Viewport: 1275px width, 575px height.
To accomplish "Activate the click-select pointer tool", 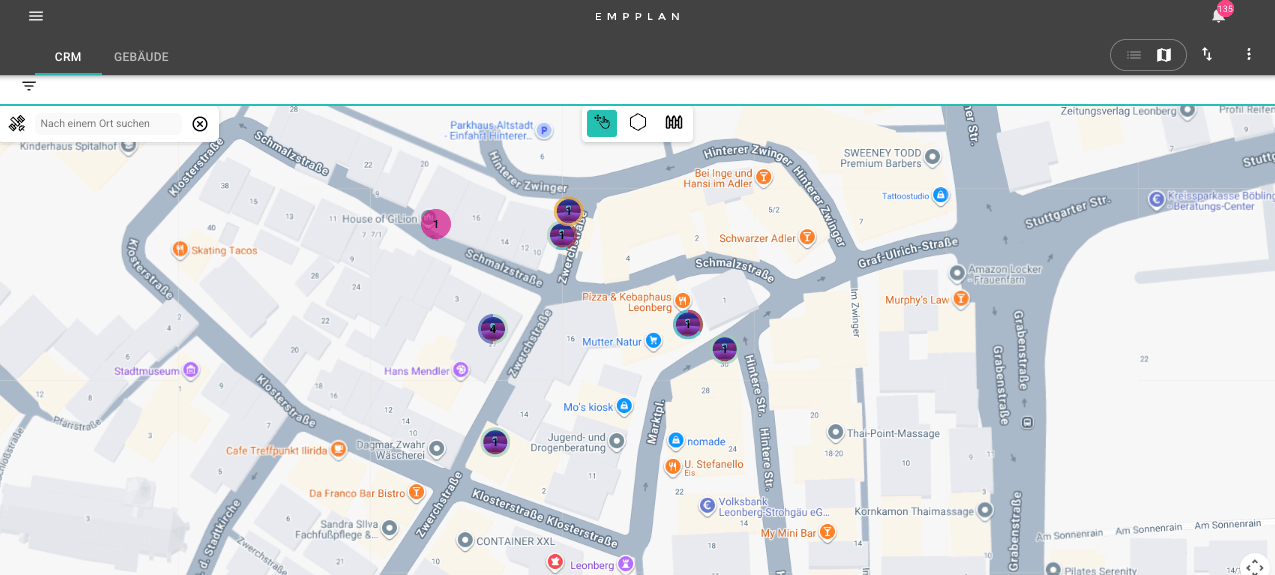I will (x=602, y=122).
